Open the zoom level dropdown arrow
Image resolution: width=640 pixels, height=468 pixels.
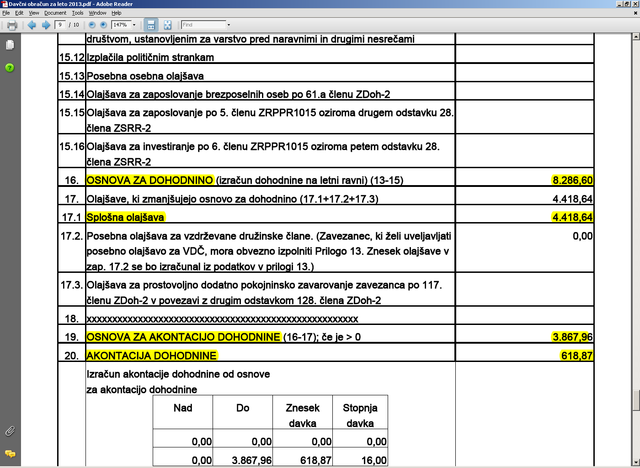point(134,25)
